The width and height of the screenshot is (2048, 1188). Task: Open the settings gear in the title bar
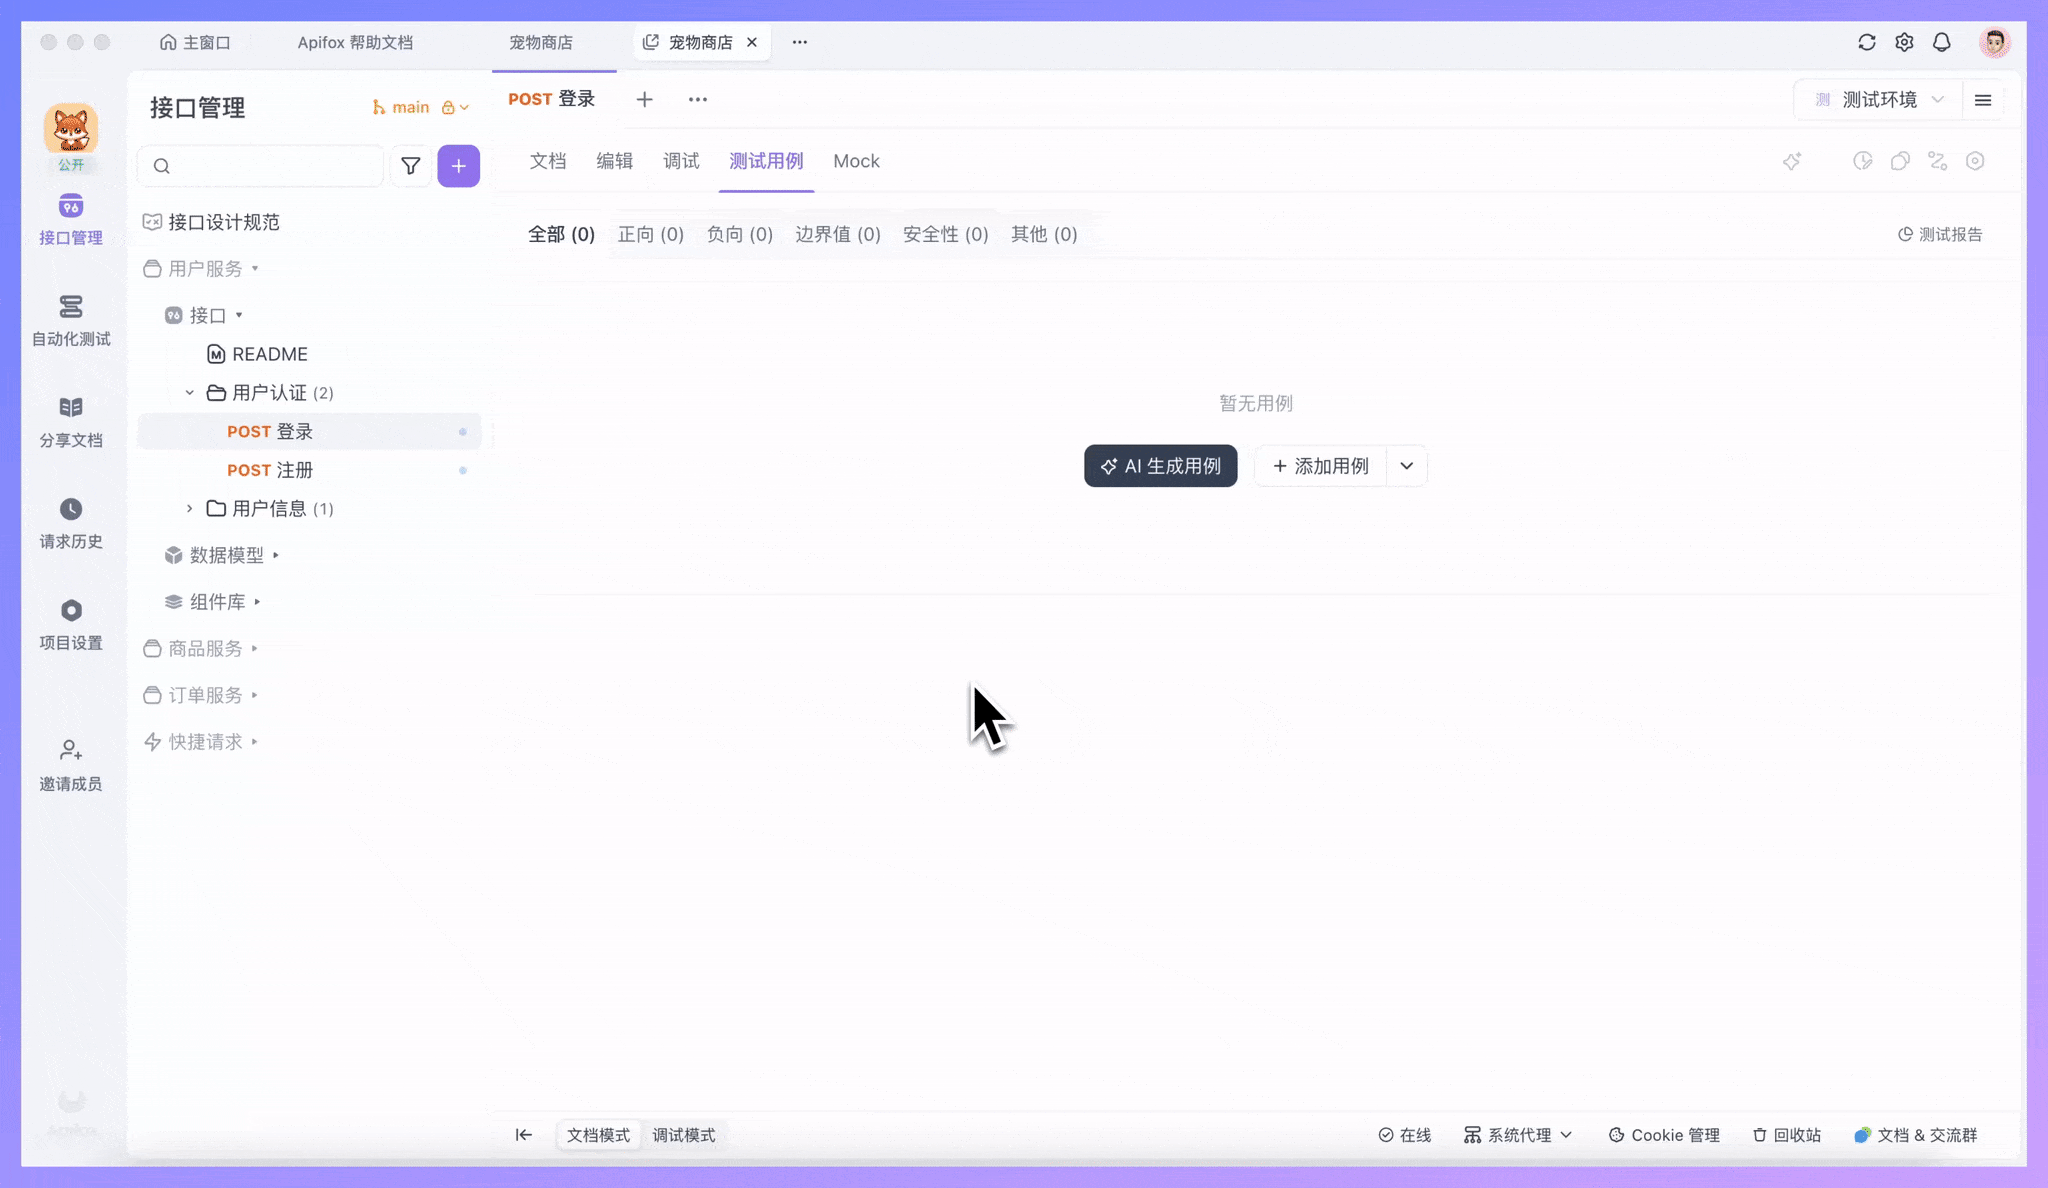pos(1905,42)
